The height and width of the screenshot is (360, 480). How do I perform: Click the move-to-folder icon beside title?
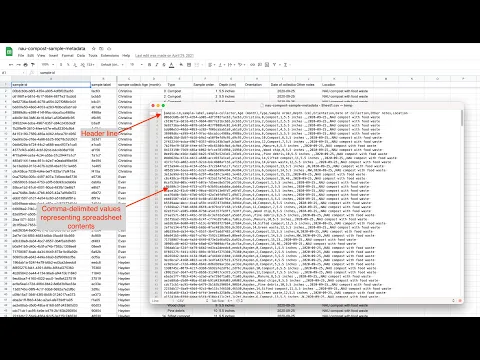tap(101, 49)
